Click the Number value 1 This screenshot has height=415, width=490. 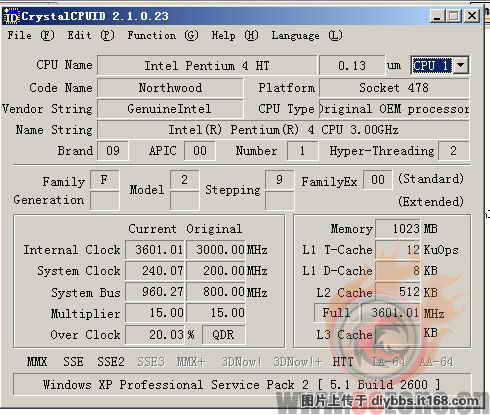pyautogui.click(x=302, y=151)
